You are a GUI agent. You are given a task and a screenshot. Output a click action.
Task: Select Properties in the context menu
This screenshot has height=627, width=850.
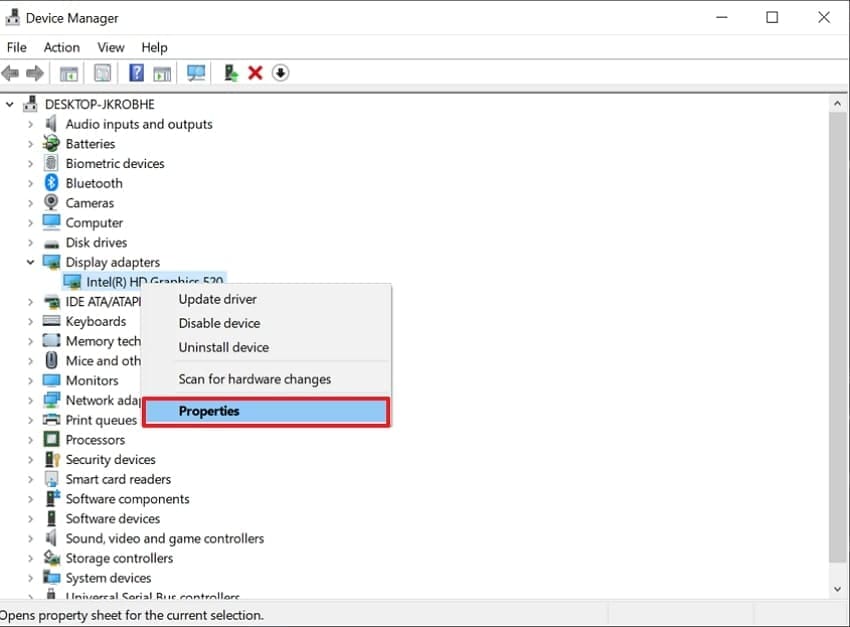[x=266, y=411]
